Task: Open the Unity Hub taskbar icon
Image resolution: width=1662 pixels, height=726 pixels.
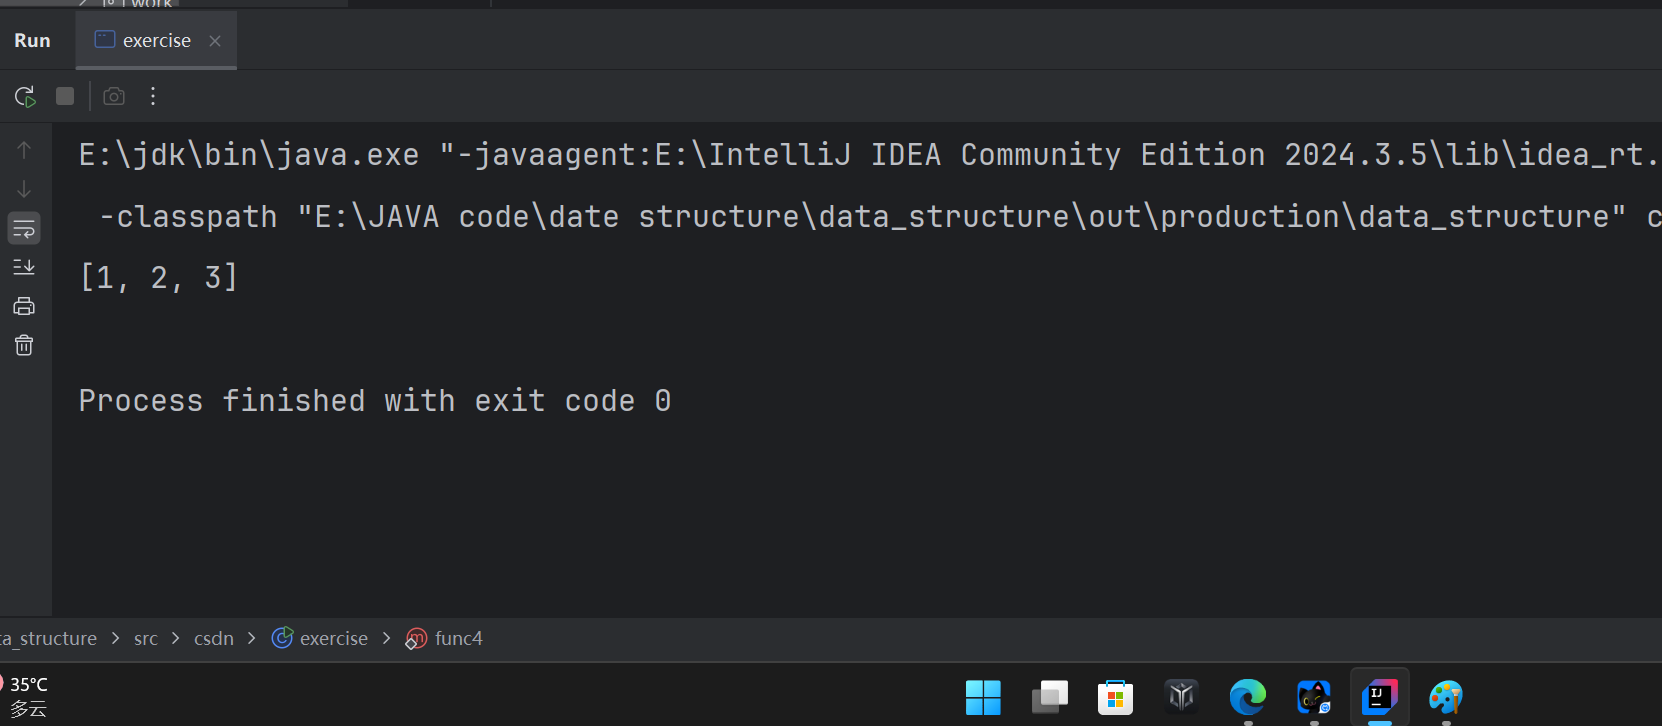Action: (x=1181, y=696)
